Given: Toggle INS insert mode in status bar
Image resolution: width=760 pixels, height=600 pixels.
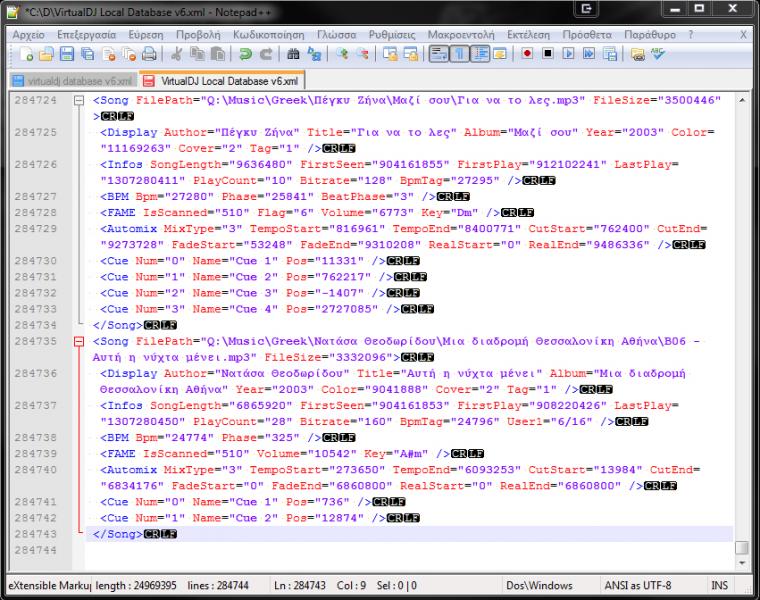Looking at the screenshot, I should (719, 585).
